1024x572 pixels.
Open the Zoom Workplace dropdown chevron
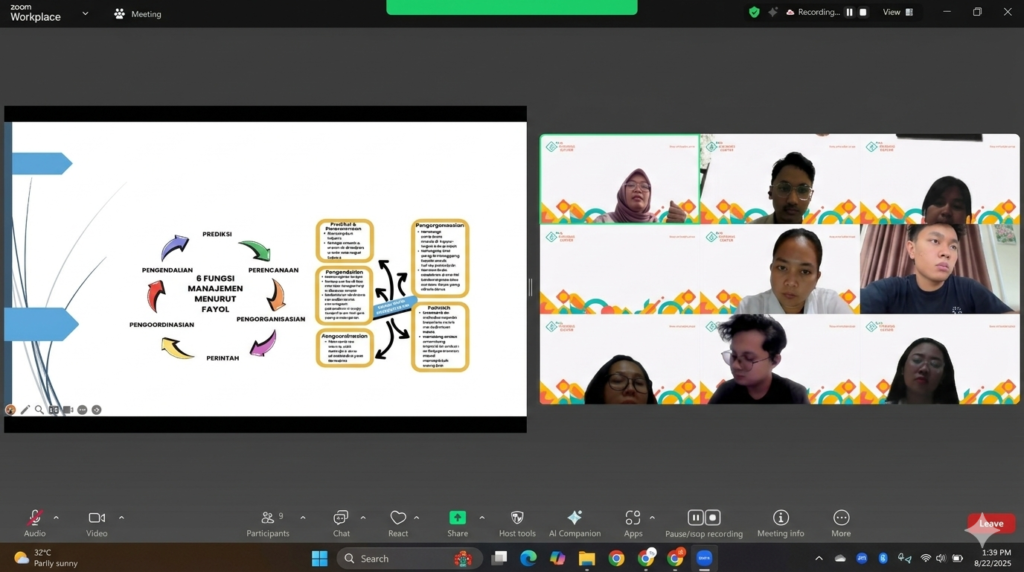pos(85,14)
